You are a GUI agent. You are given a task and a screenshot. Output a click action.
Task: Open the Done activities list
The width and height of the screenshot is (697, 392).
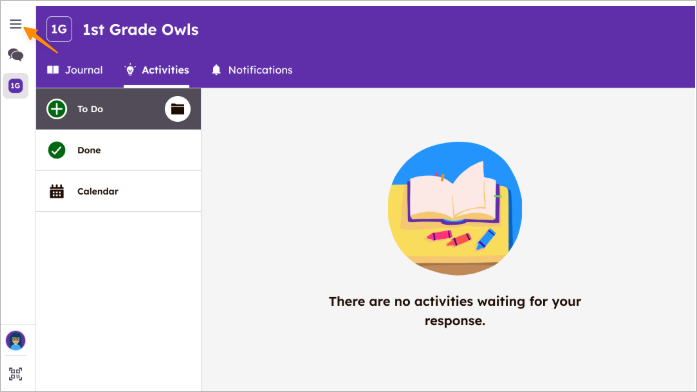pos(118,150)
